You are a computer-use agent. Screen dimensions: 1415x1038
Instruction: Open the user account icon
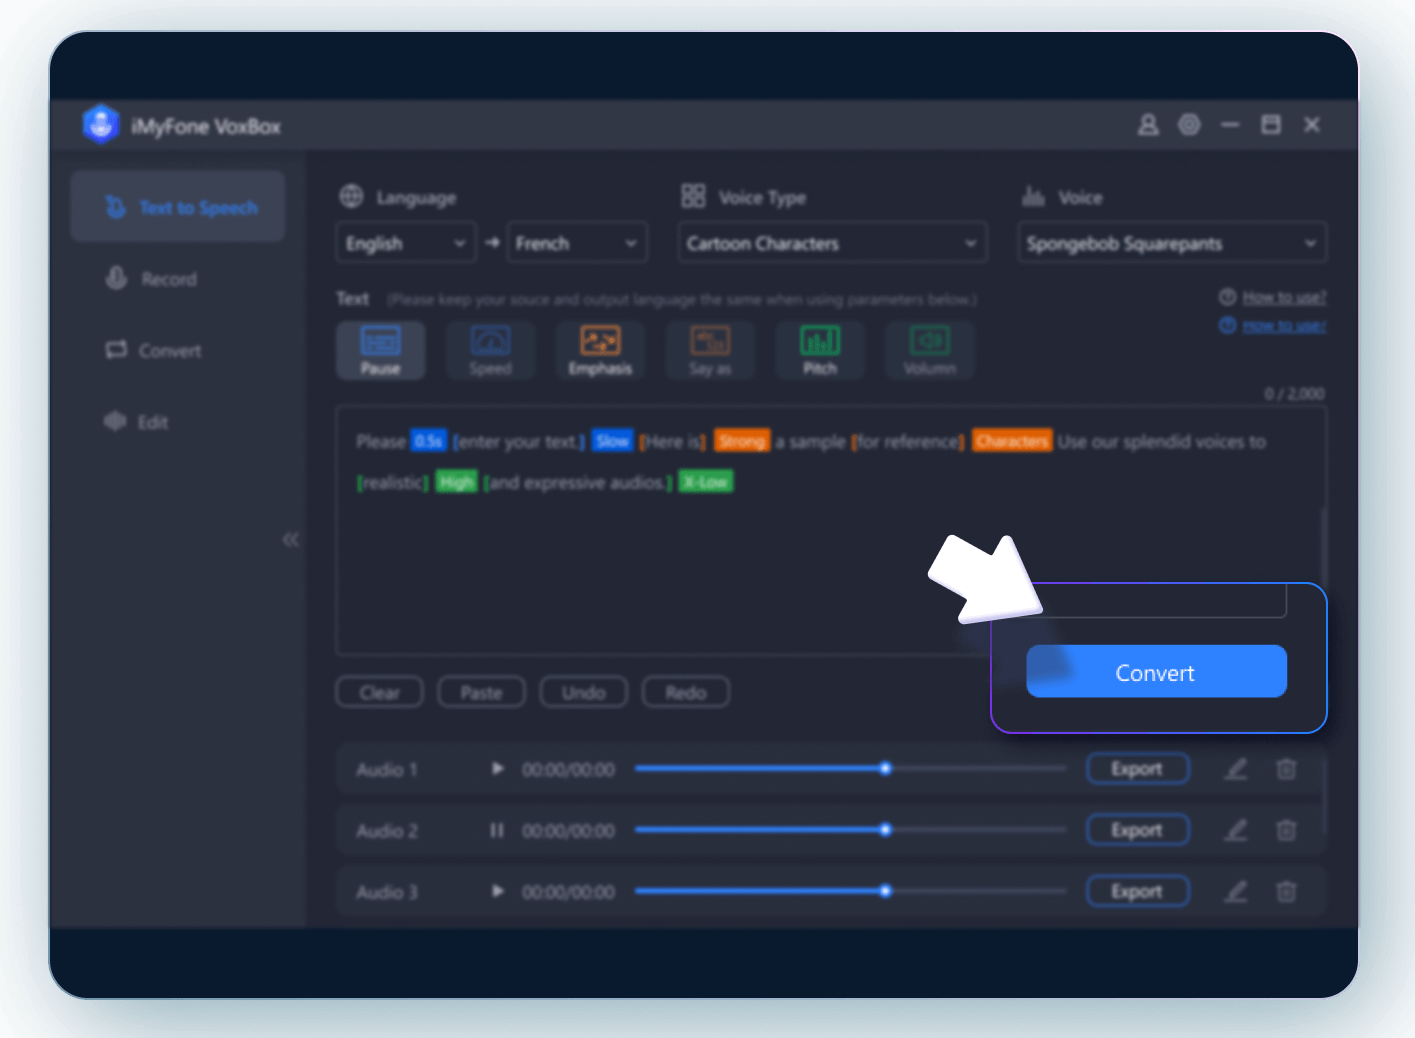[x=1148, y=125]
